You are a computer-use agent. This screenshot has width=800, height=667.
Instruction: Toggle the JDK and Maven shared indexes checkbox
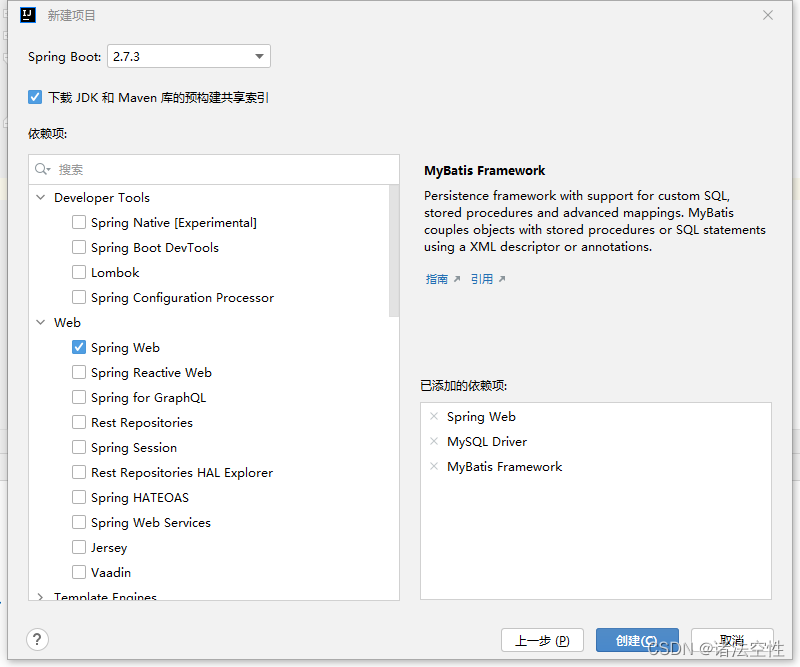click(35, 97)
